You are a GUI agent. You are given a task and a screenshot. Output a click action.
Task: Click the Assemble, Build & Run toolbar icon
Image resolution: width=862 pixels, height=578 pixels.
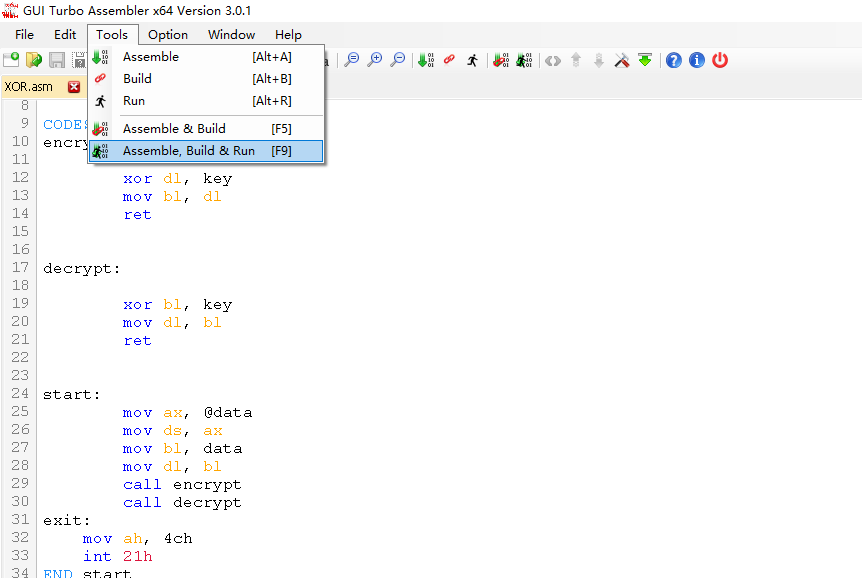[x=524, y=60]
